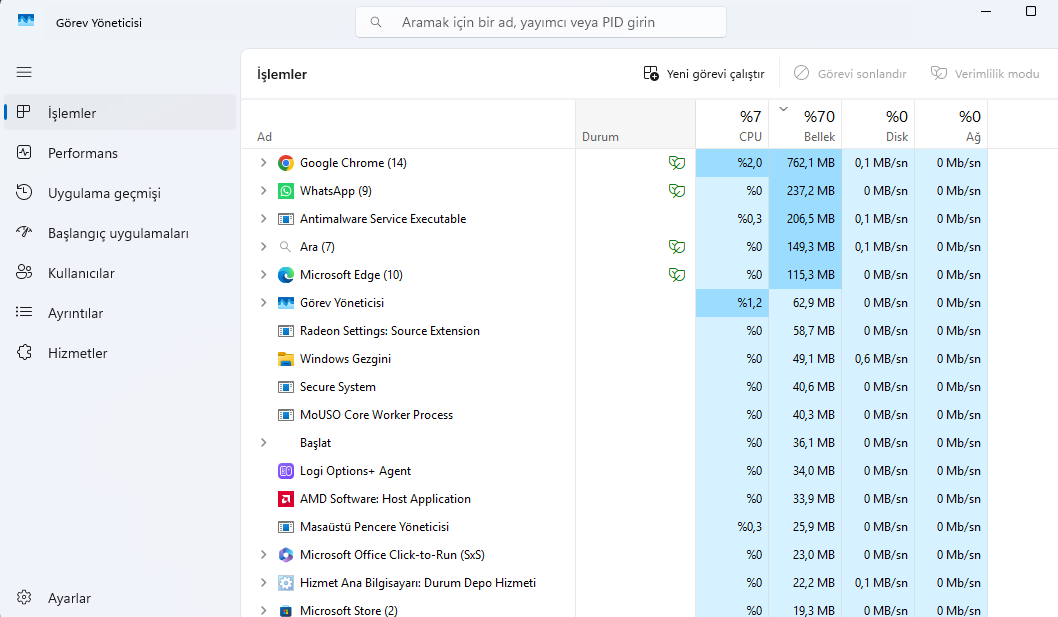Click the Hizmetler puzzle icon

[24, 352]
